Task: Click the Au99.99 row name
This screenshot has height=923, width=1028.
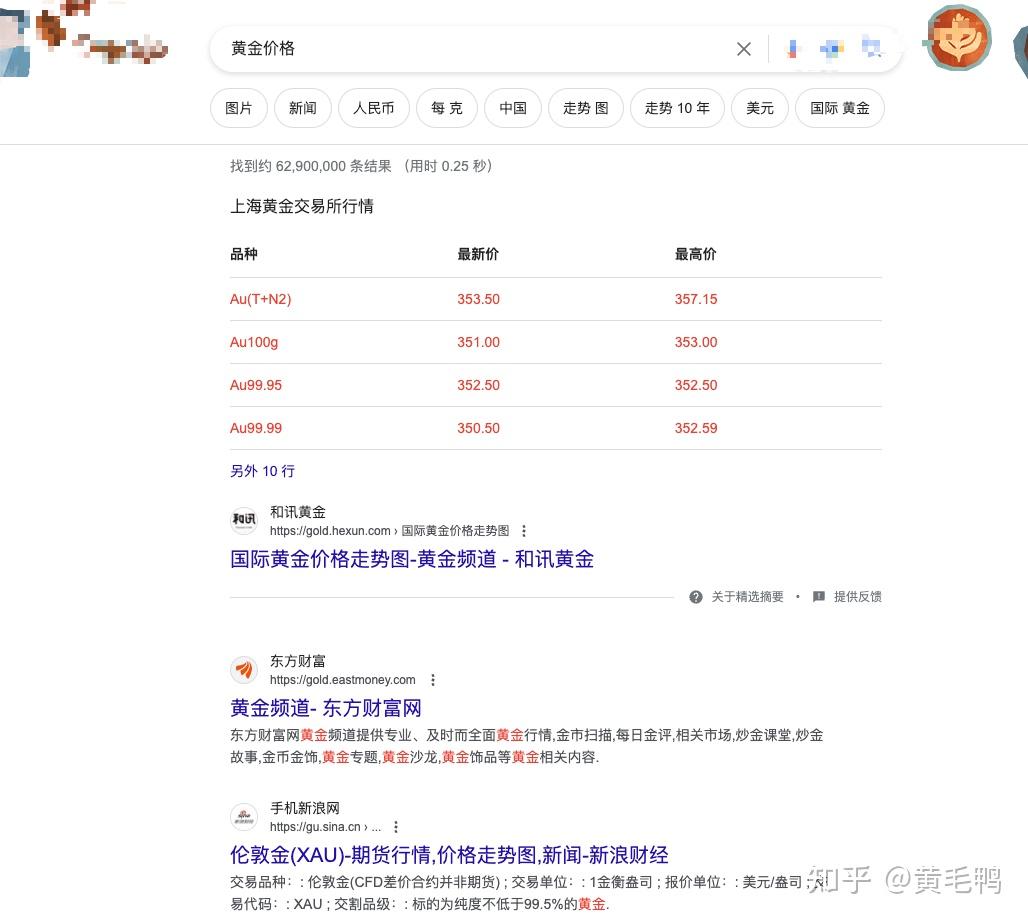Action: [256, 428]
